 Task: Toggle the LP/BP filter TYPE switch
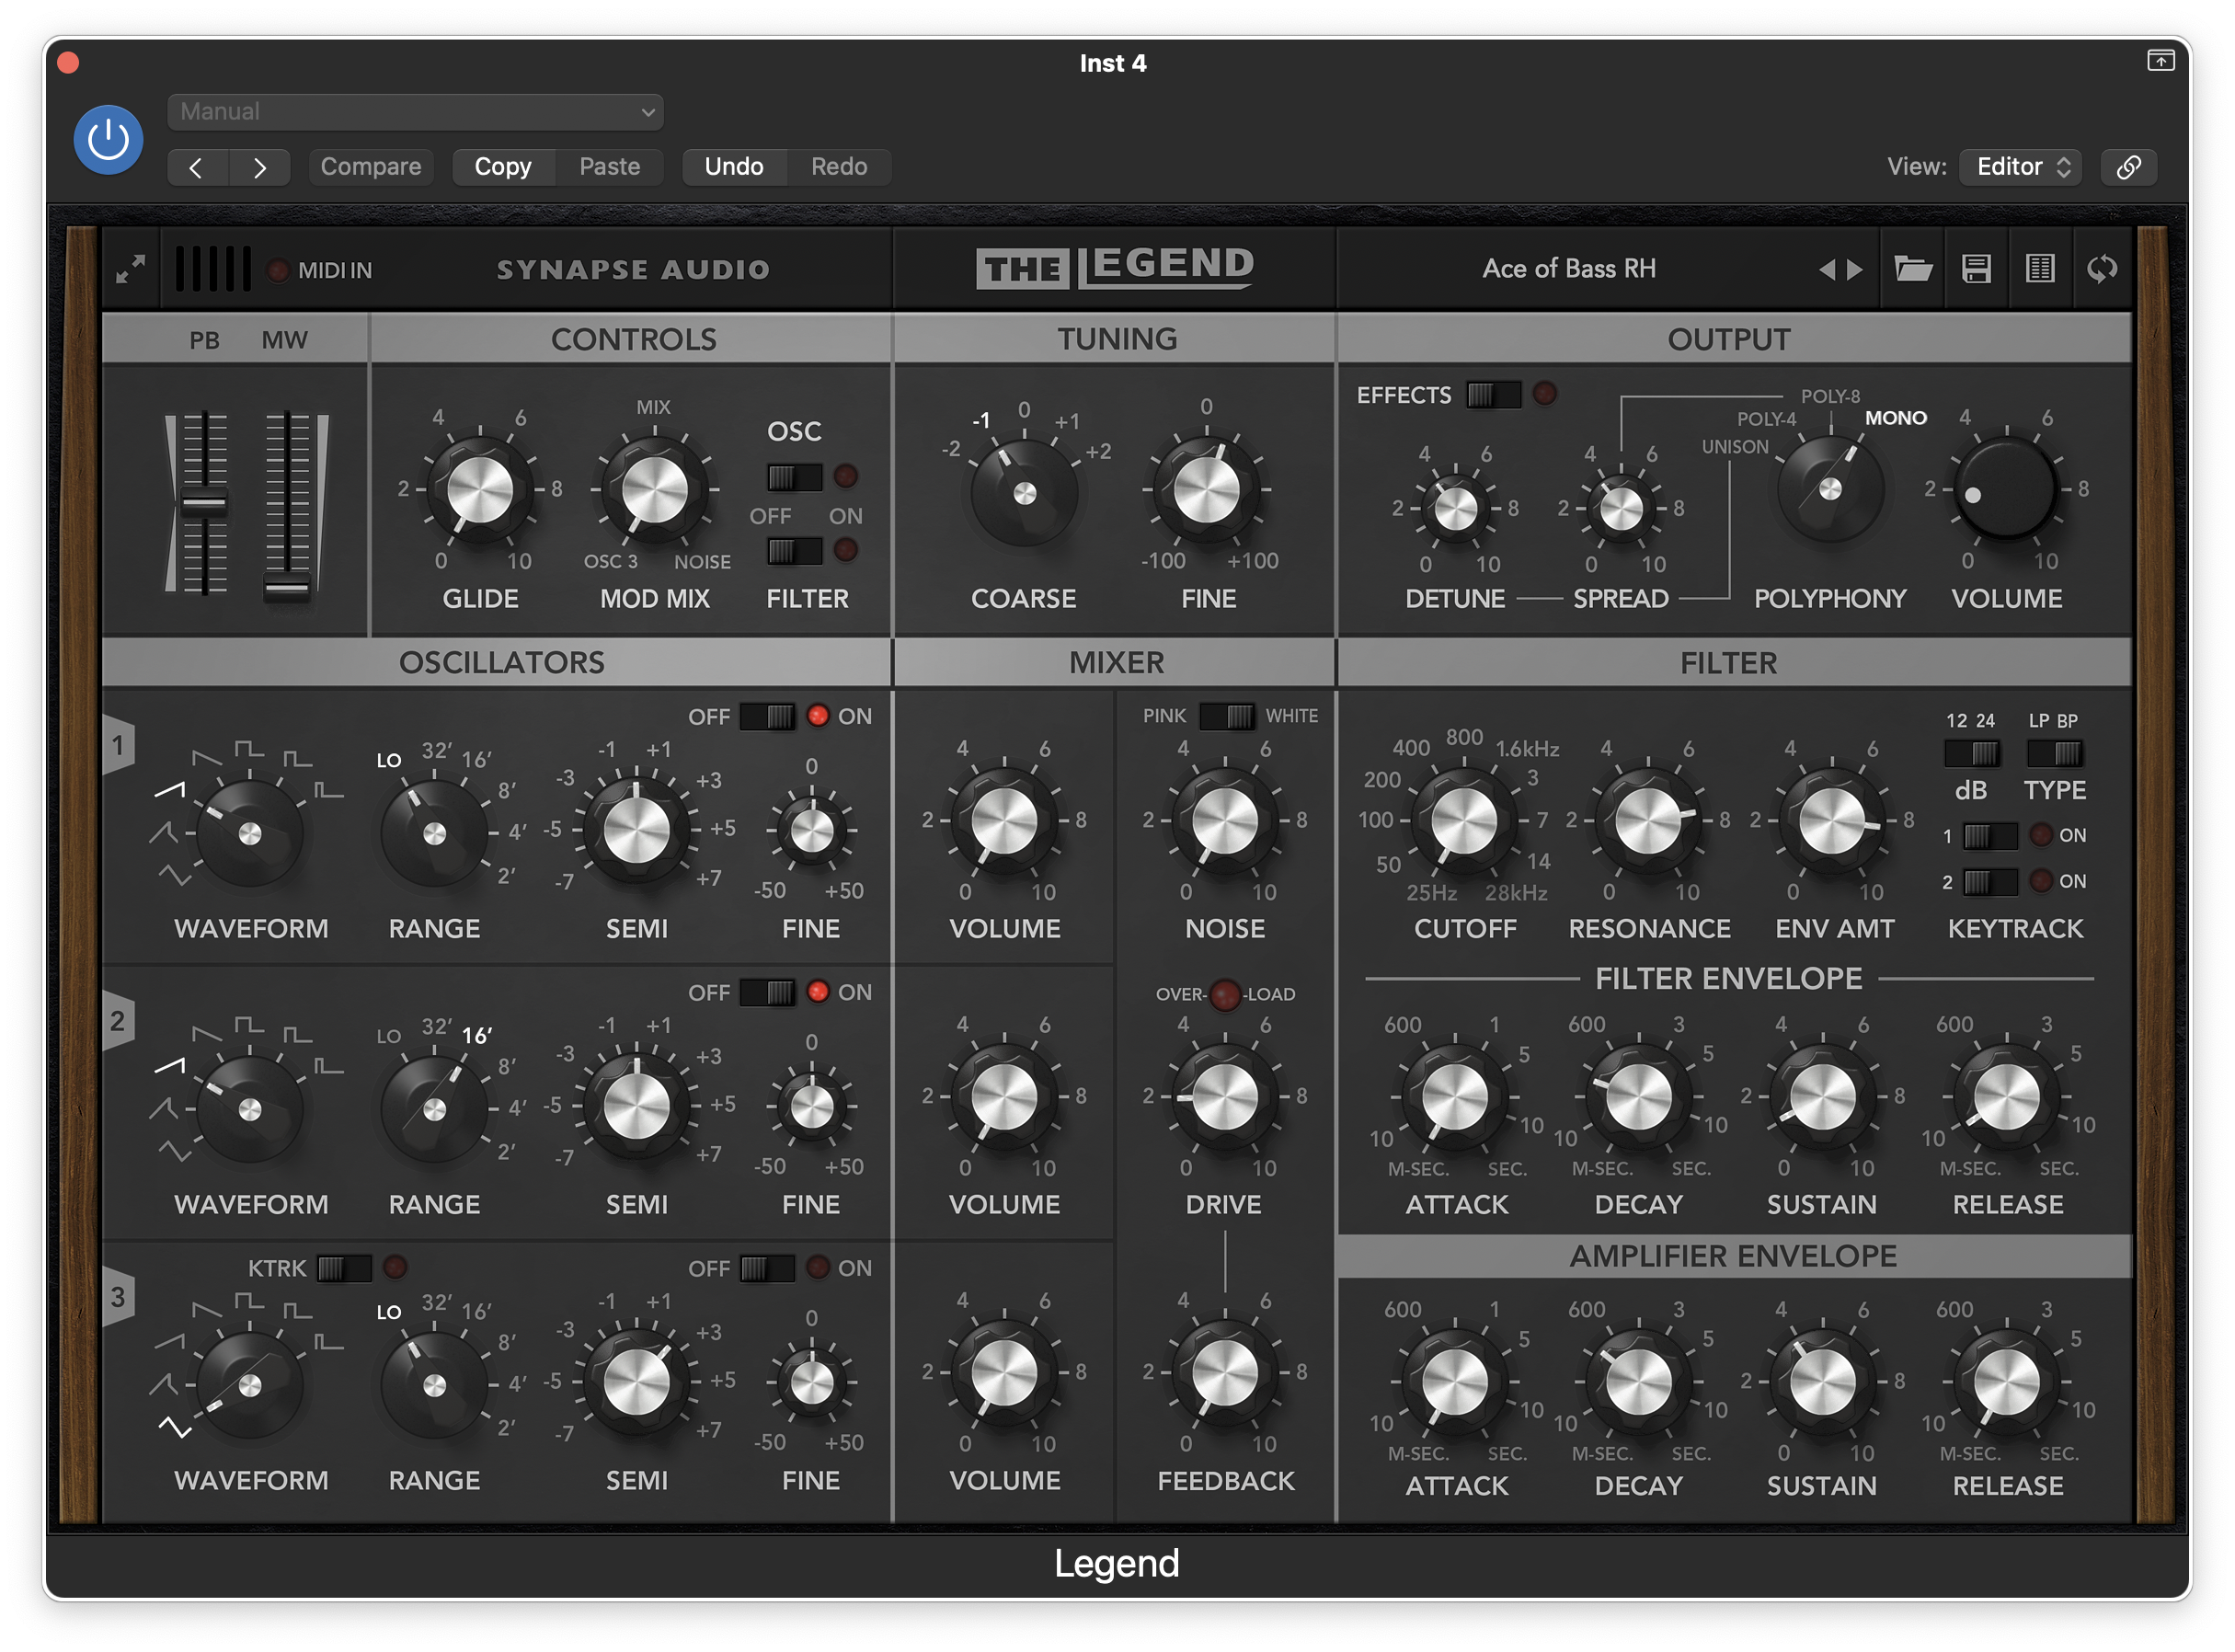[x=2055, y=753]
